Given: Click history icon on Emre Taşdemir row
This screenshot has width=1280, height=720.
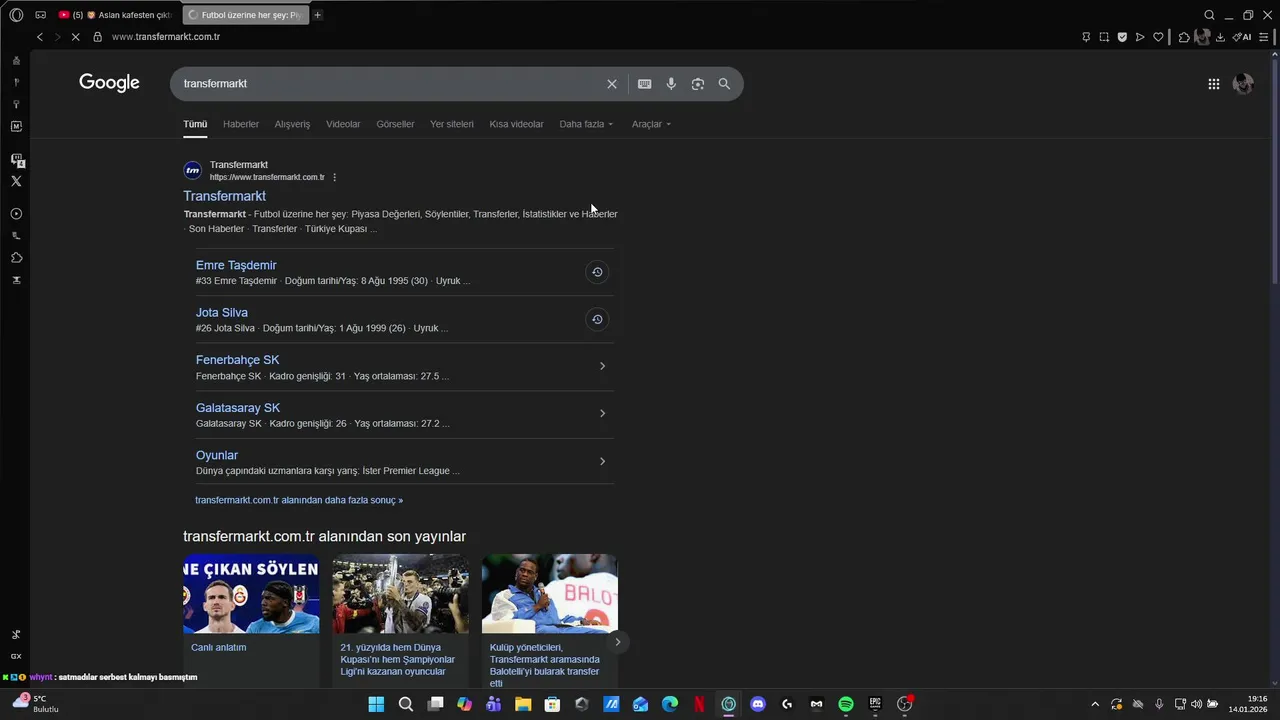Looking at the screenshot, I should click(597, 272).
